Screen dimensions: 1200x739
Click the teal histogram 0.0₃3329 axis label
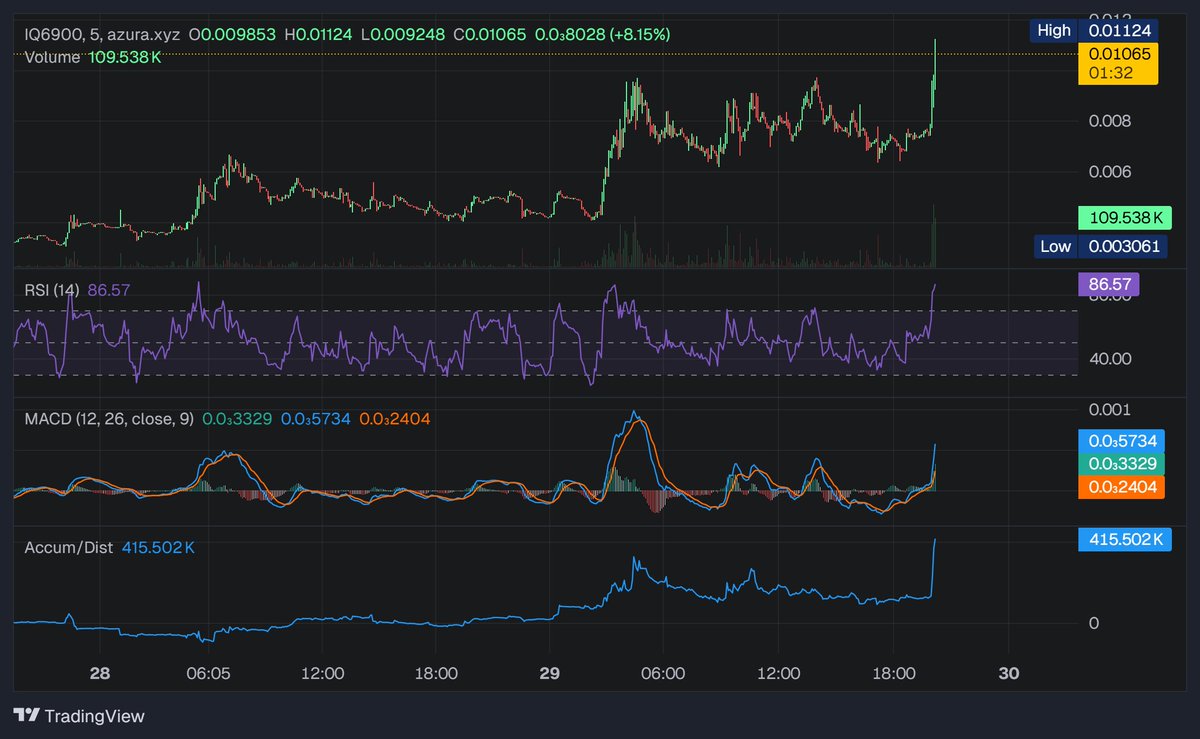pos(1122,464)
